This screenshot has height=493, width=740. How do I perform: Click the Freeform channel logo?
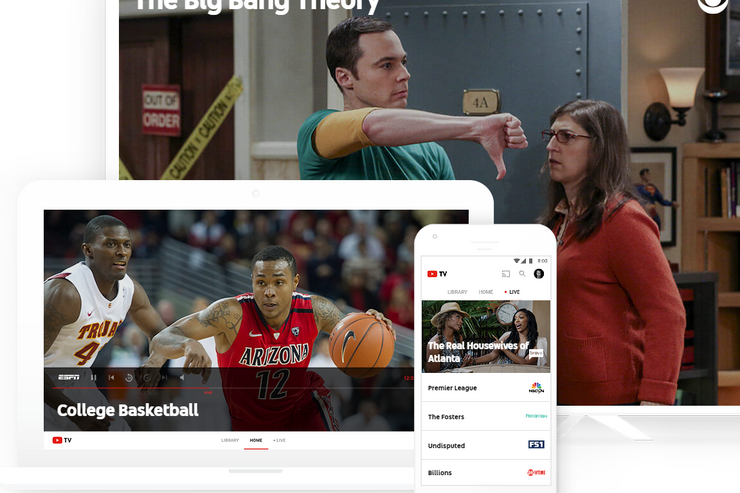(536, 416)
